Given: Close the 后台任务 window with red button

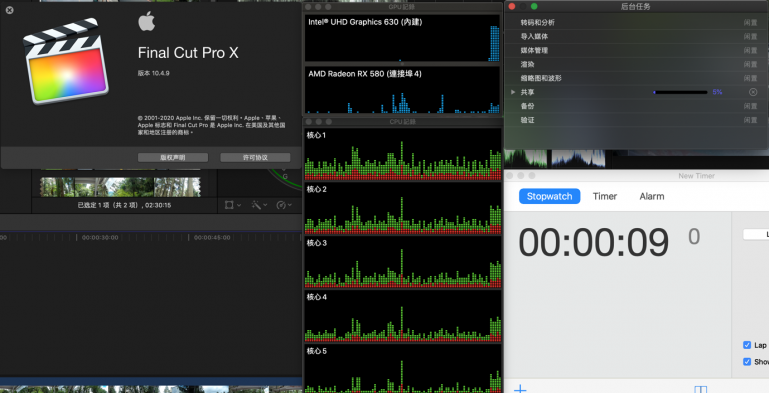Looking at the screenshot, I should tap(512, 6).
